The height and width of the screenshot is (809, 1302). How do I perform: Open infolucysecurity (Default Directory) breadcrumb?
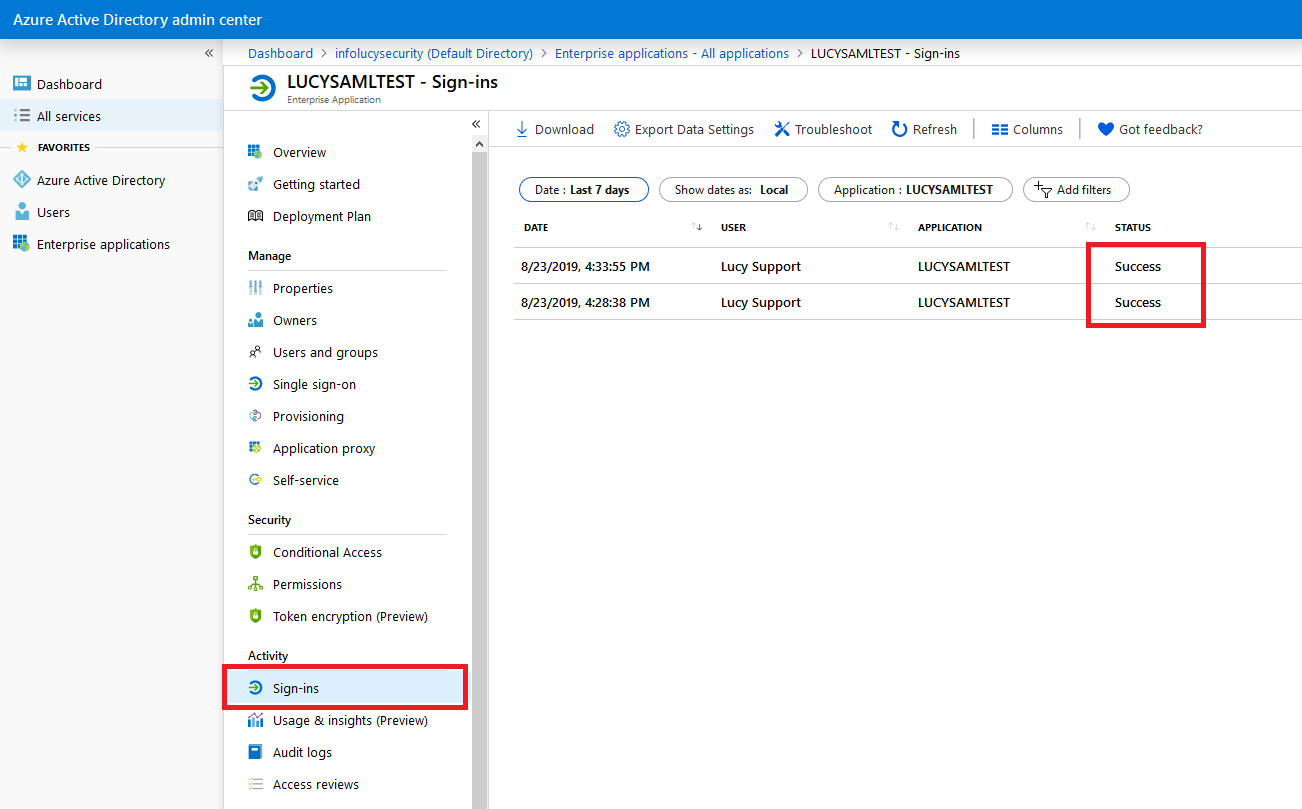pos(434,53)
